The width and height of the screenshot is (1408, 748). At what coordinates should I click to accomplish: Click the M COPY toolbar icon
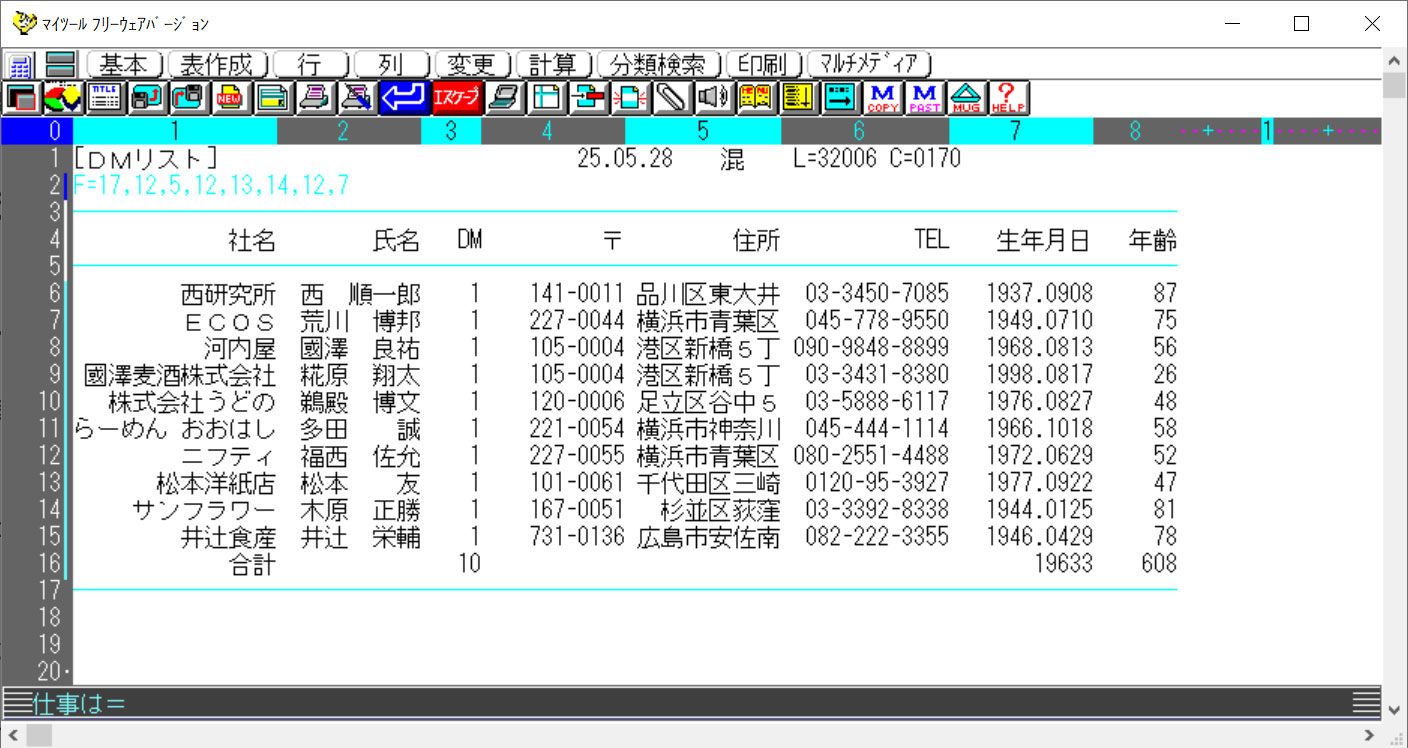884,98
